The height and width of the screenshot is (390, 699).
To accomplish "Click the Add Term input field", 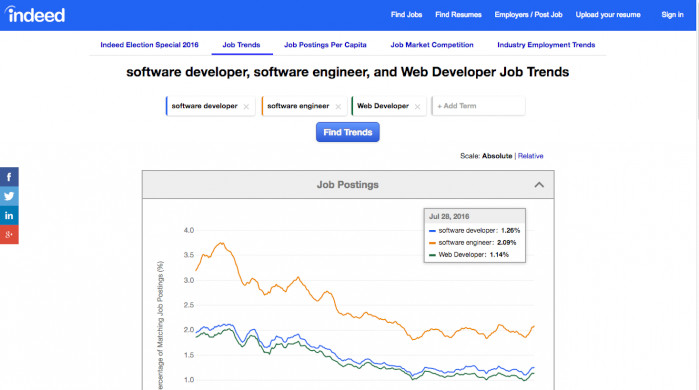I will [478, 106].
